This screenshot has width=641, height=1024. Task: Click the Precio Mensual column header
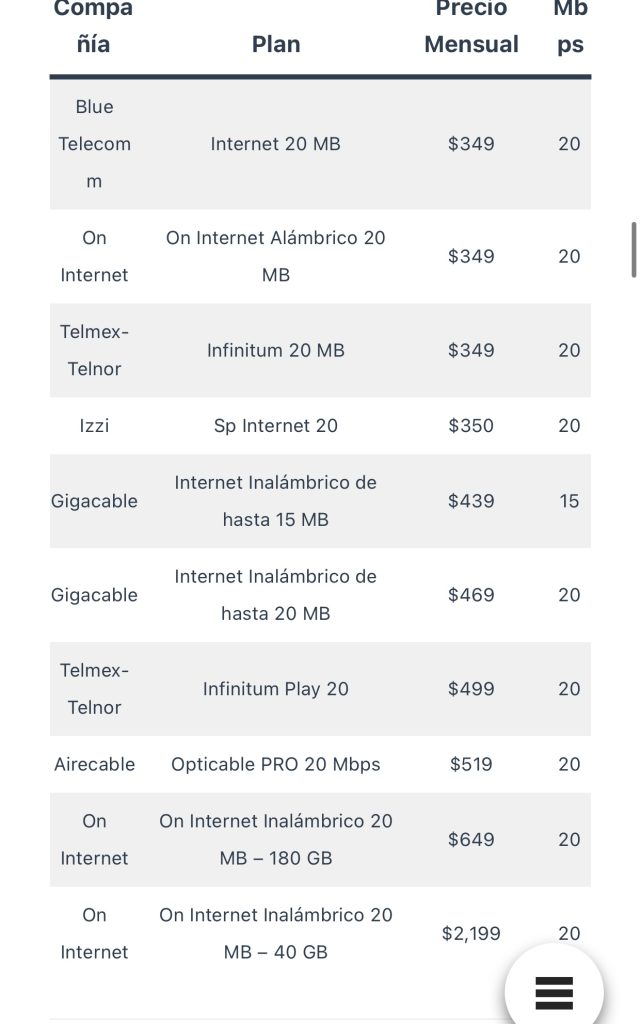471,26
